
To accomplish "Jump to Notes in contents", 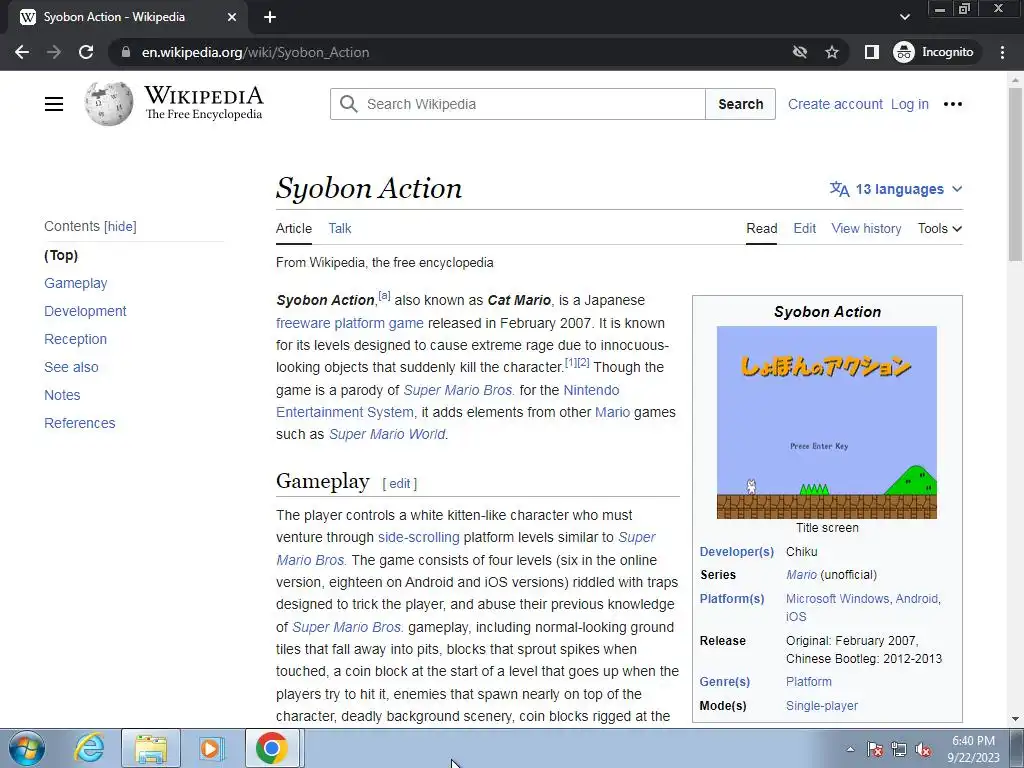I will pyautogui.click(x=62, y=396).
